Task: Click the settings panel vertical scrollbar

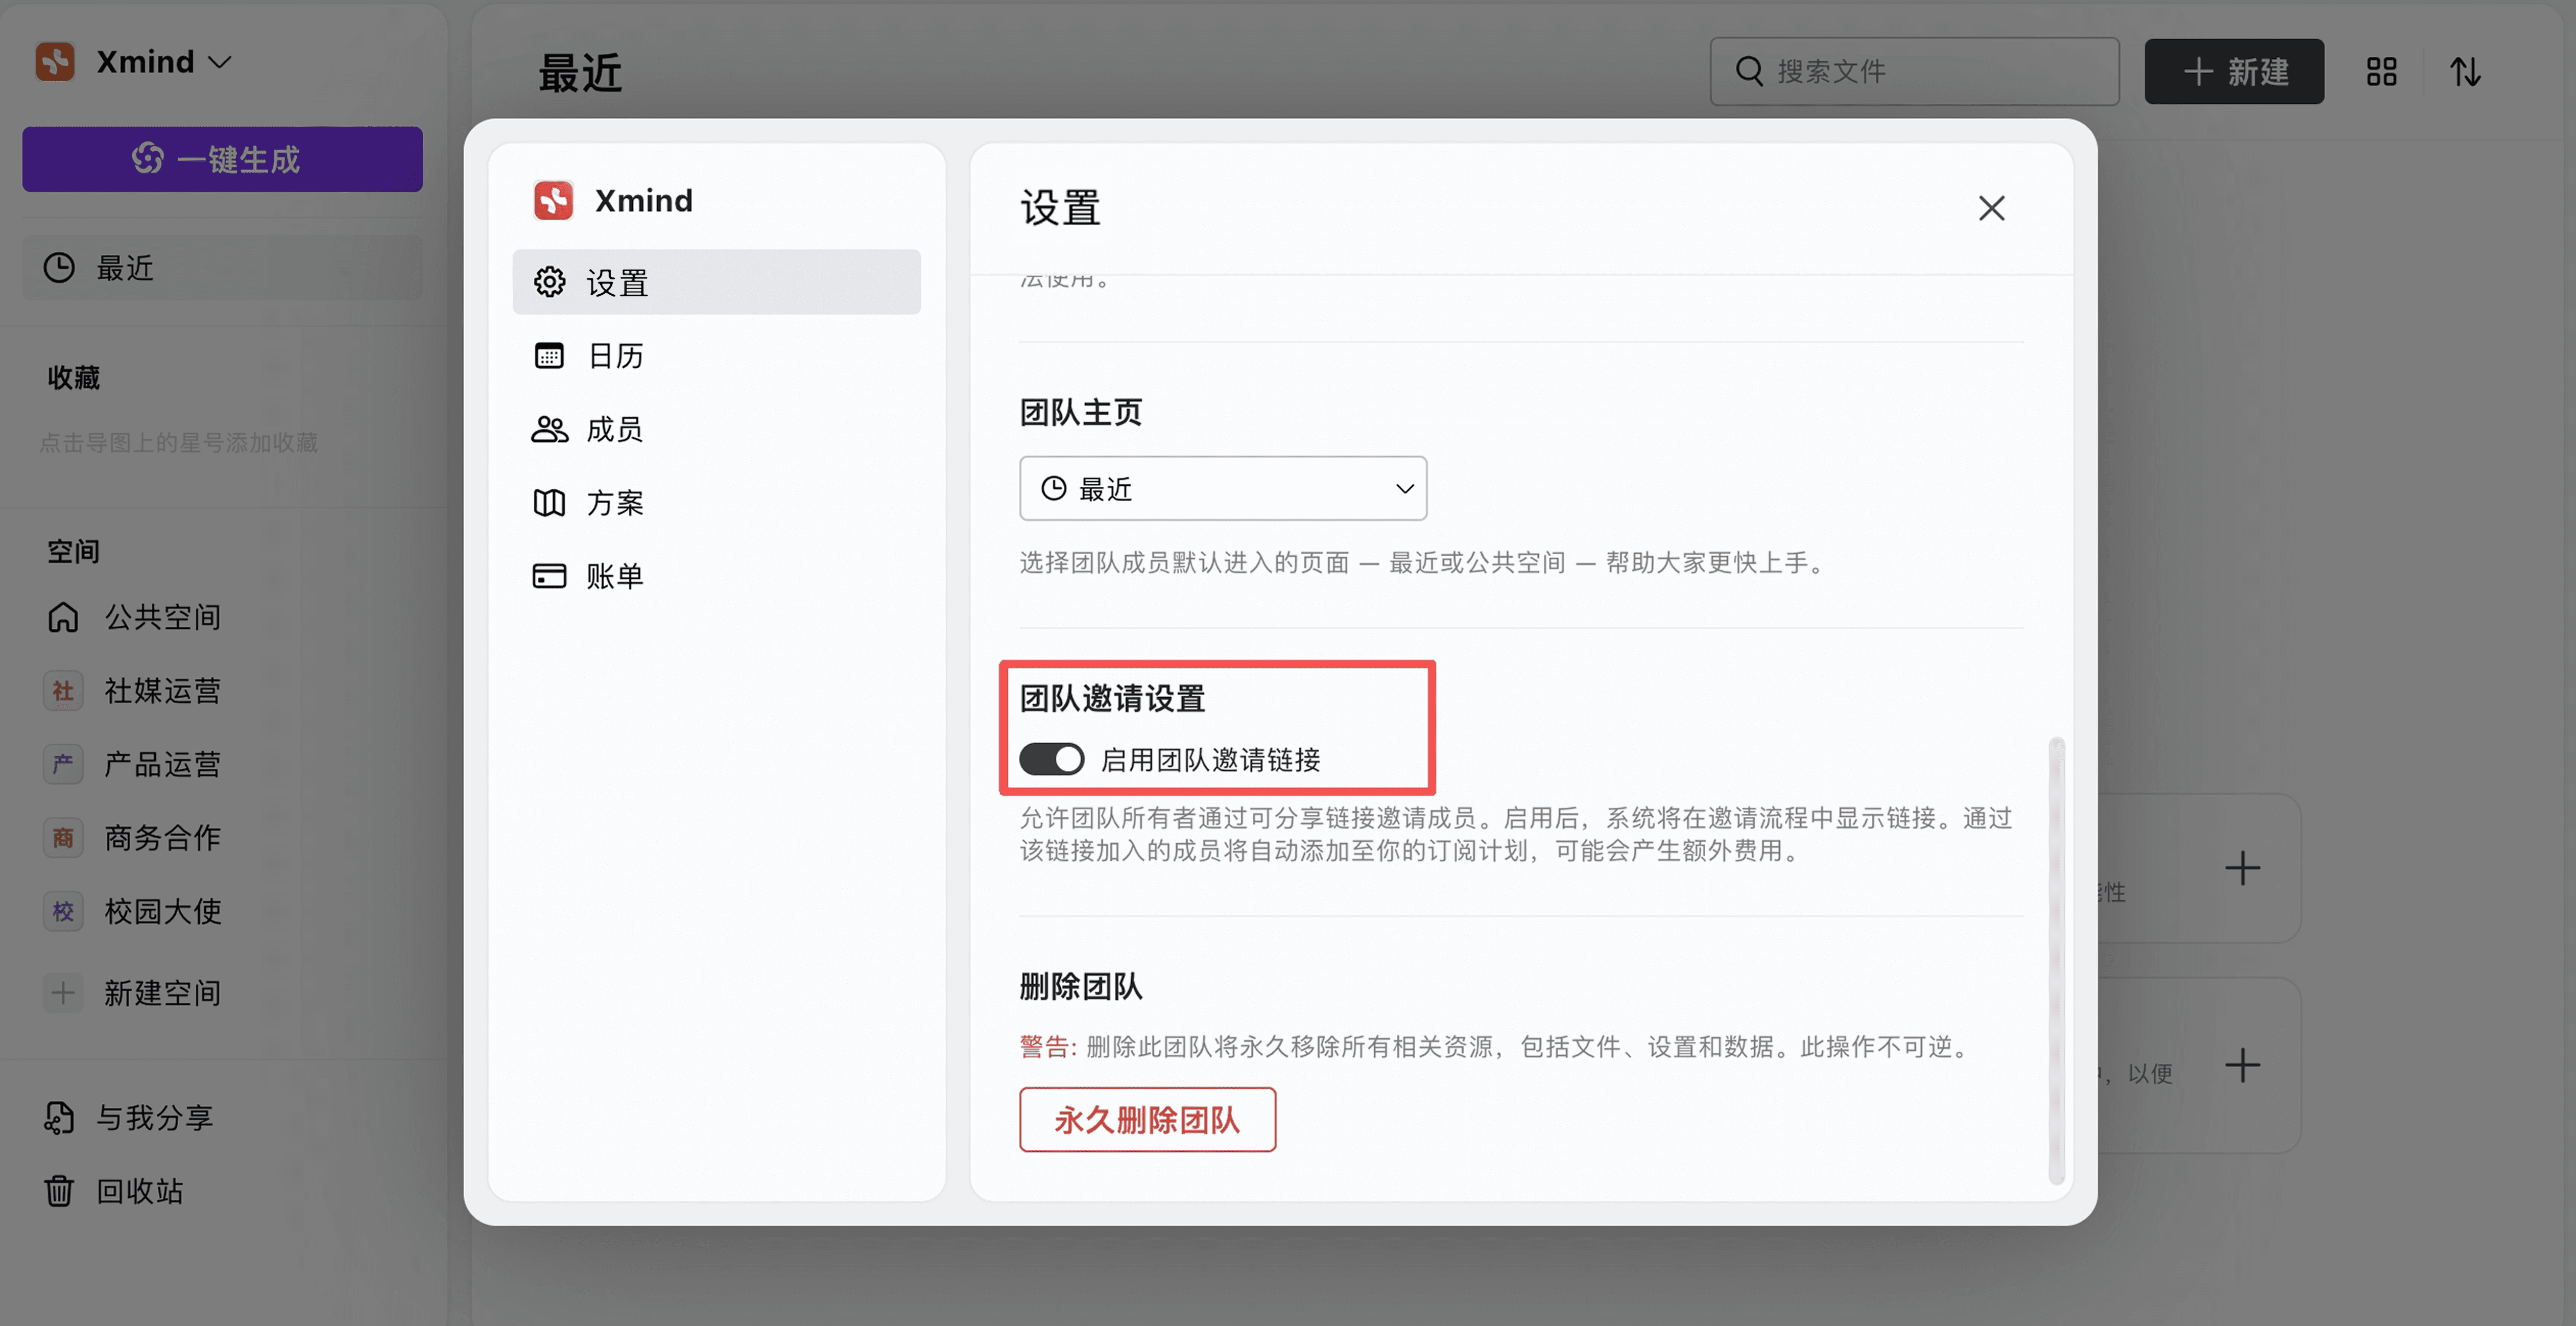Action: point(2056,960)
